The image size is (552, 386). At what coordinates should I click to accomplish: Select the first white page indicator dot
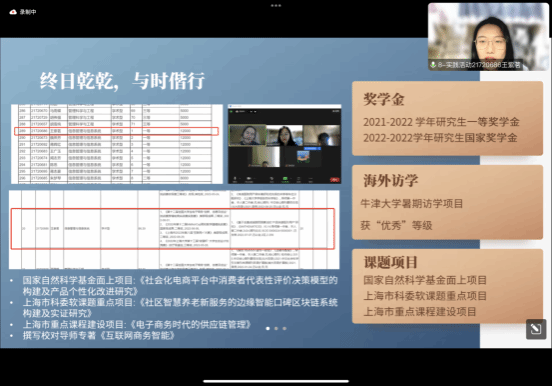coord(268,328)
